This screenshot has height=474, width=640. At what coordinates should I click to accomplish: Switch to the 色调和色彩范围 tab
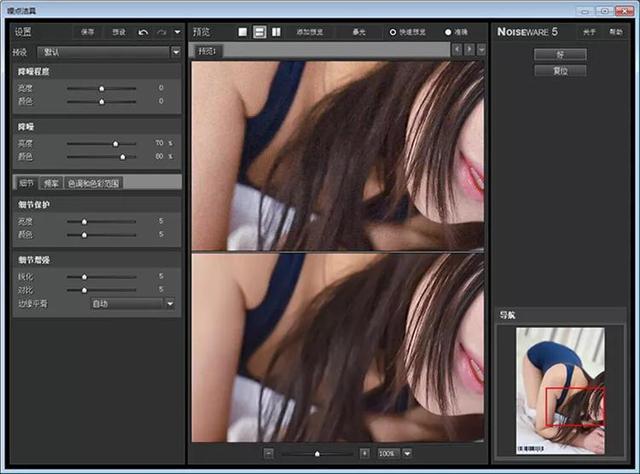tap(93, 183)
